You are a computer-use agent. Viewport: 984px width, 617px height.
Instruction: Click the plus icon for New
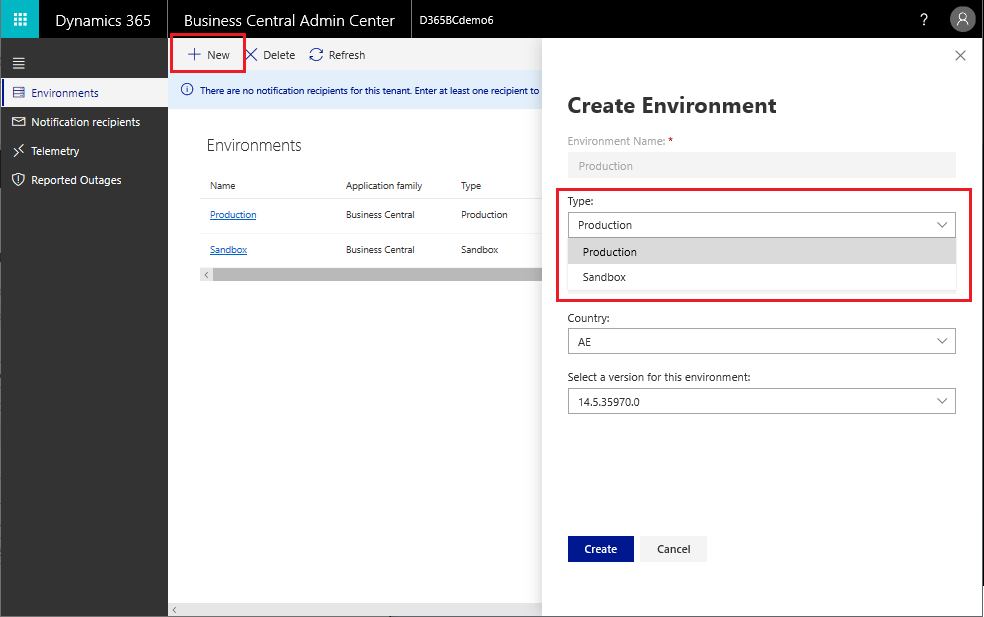coord(195,55)
